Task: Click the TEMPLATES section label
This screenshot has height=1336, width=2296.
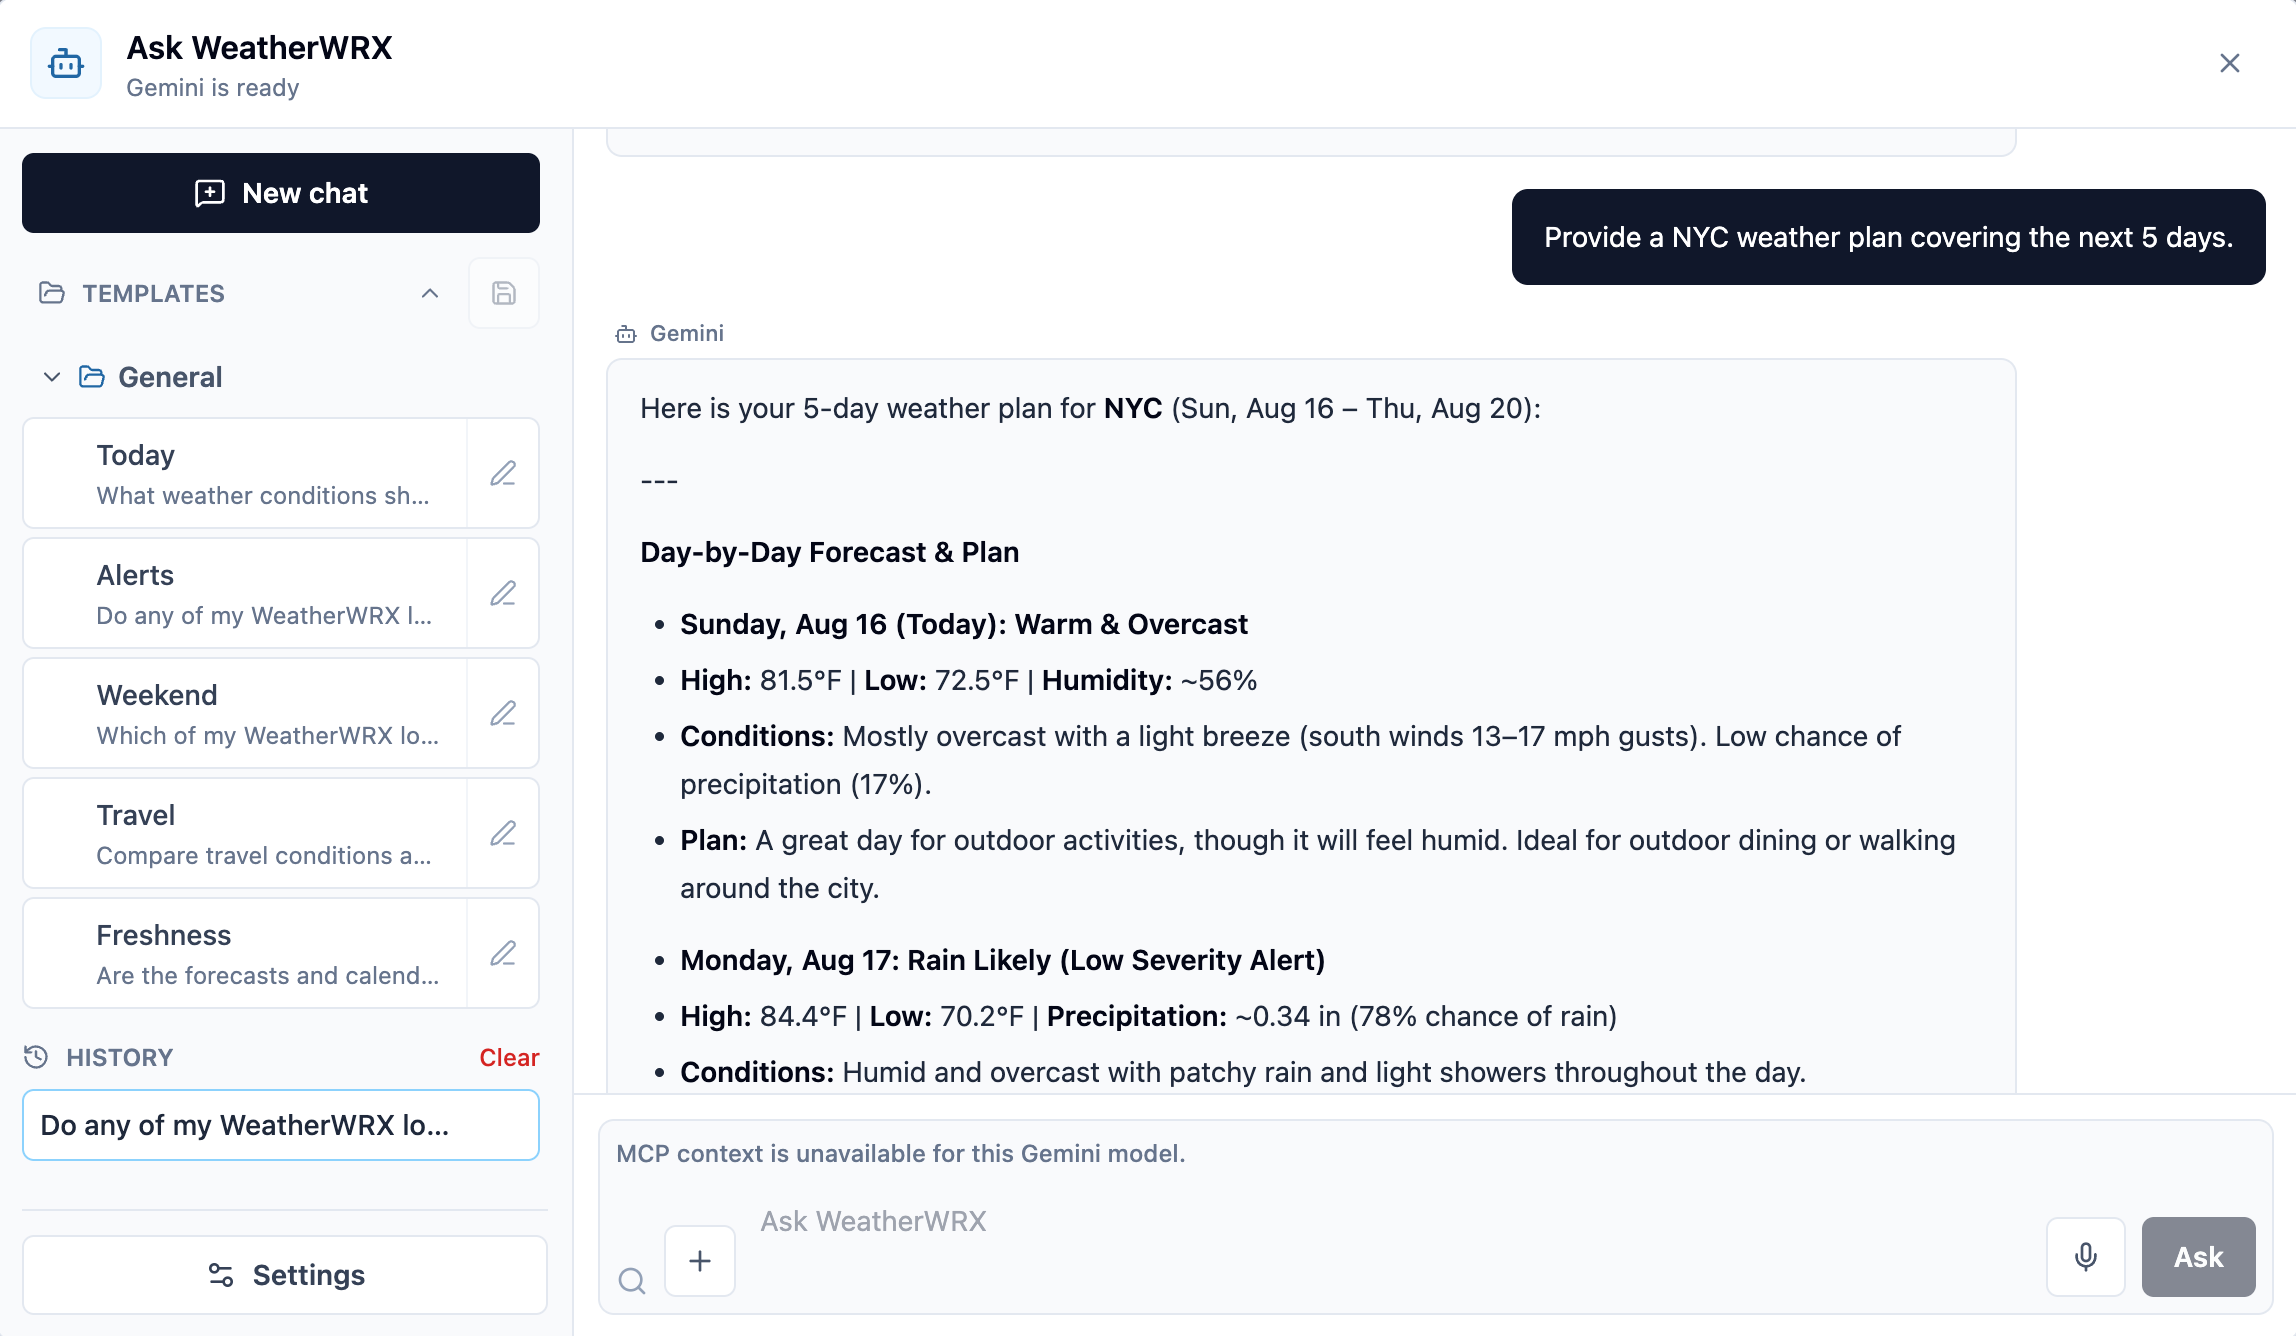Action: tap(154, 293)
